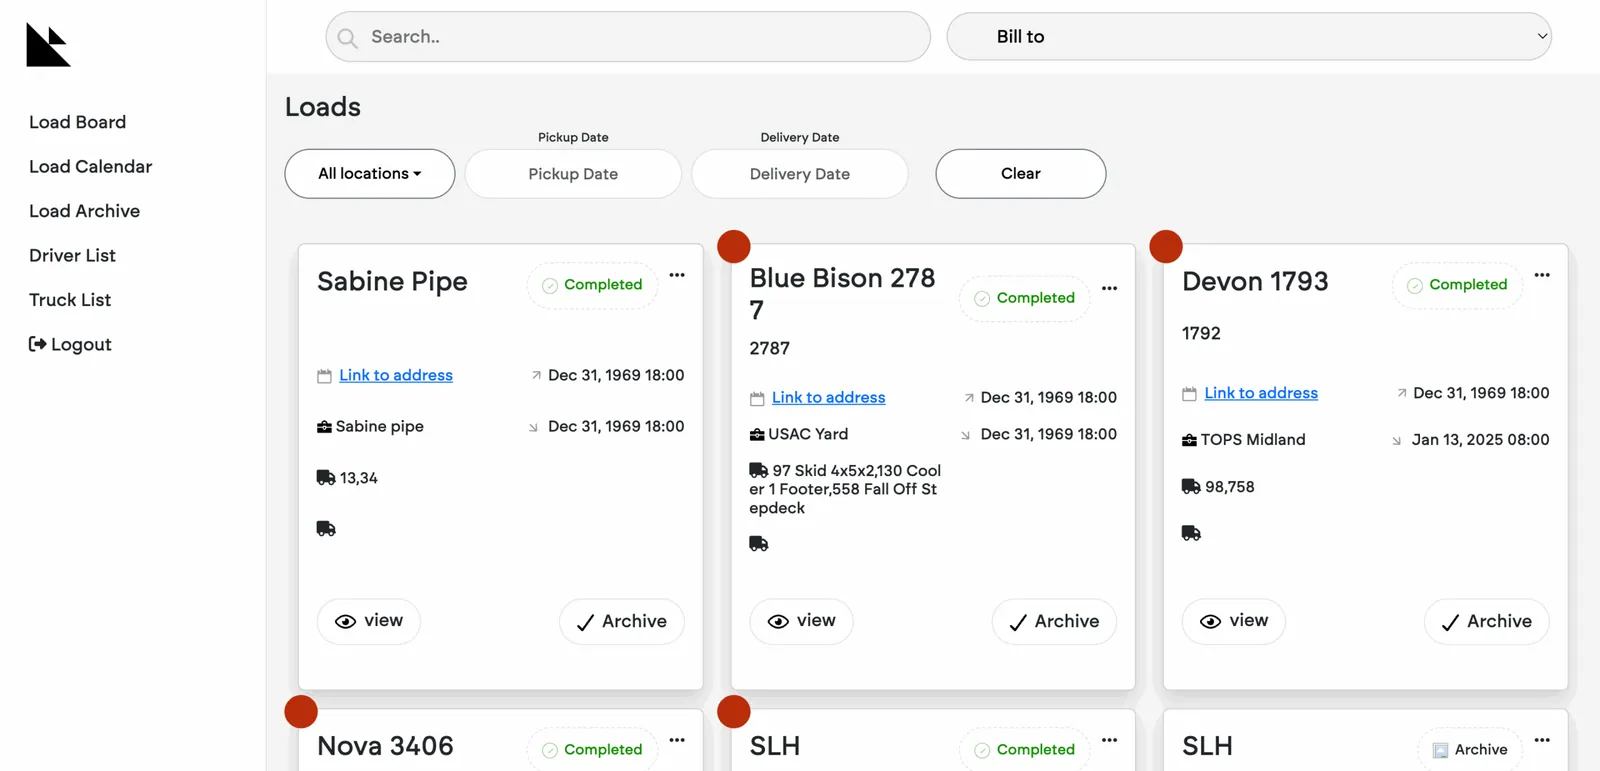Open the three-dot menu on the Sabine Pipe card
The image size is (1600, 771).
(x=677, y=275)
